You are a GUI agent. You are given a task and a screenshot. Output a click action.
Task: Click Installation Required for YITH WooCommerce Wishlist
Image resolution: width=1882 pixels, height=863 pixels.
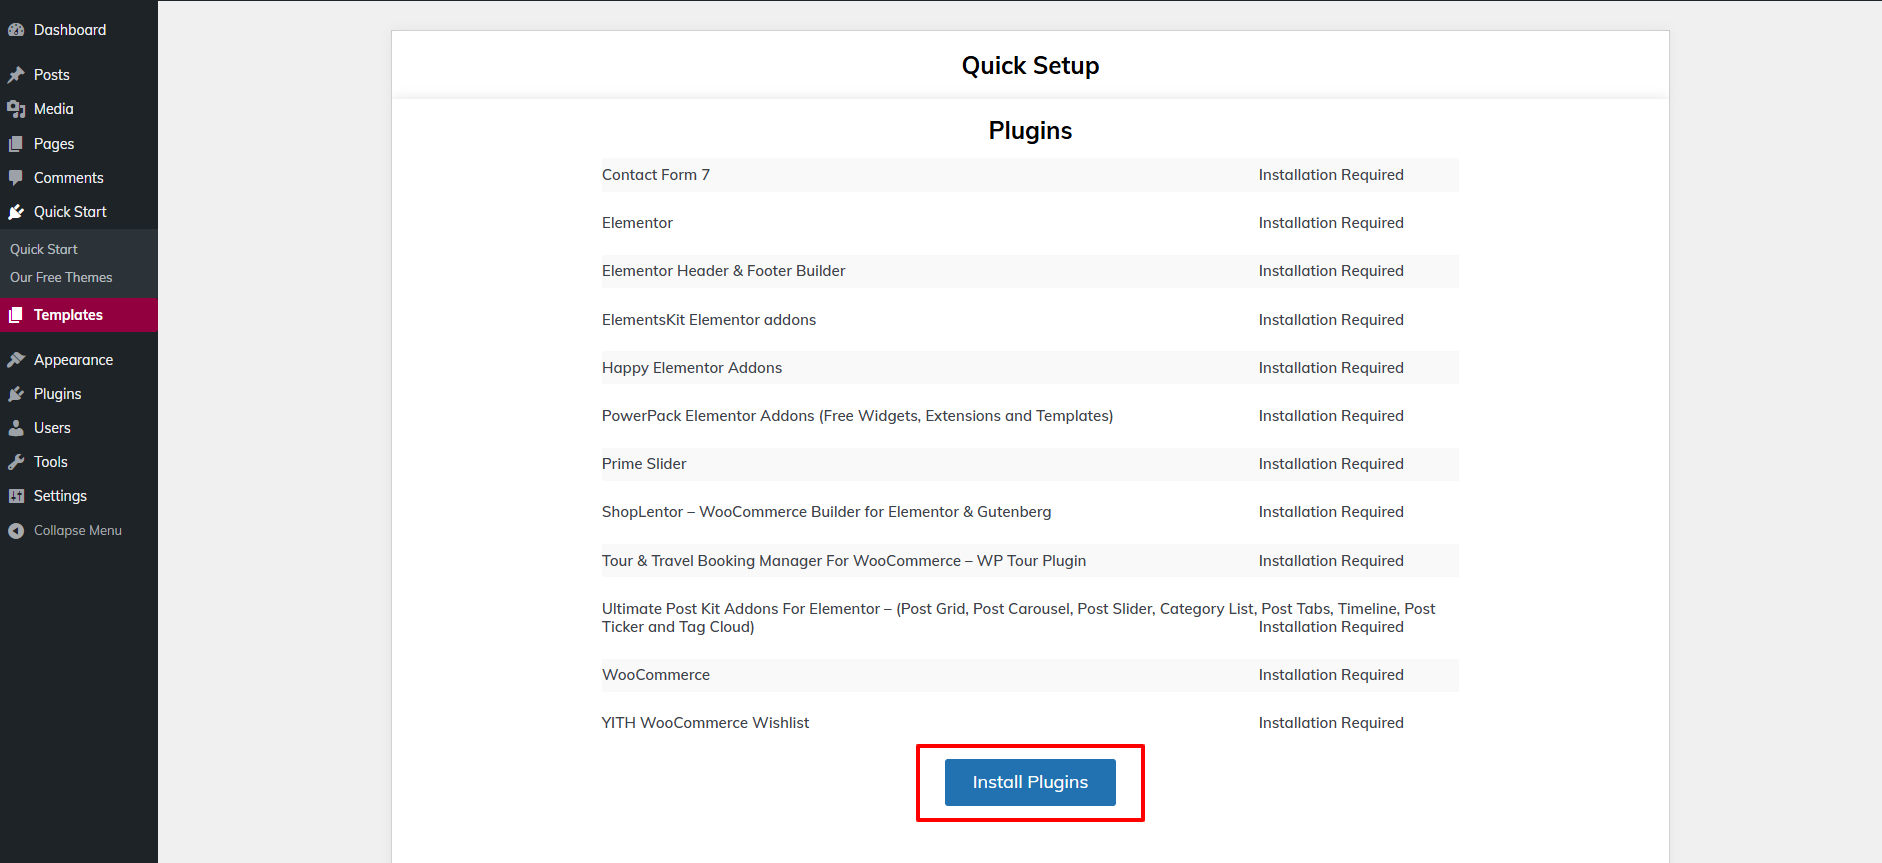[1331, 723]
